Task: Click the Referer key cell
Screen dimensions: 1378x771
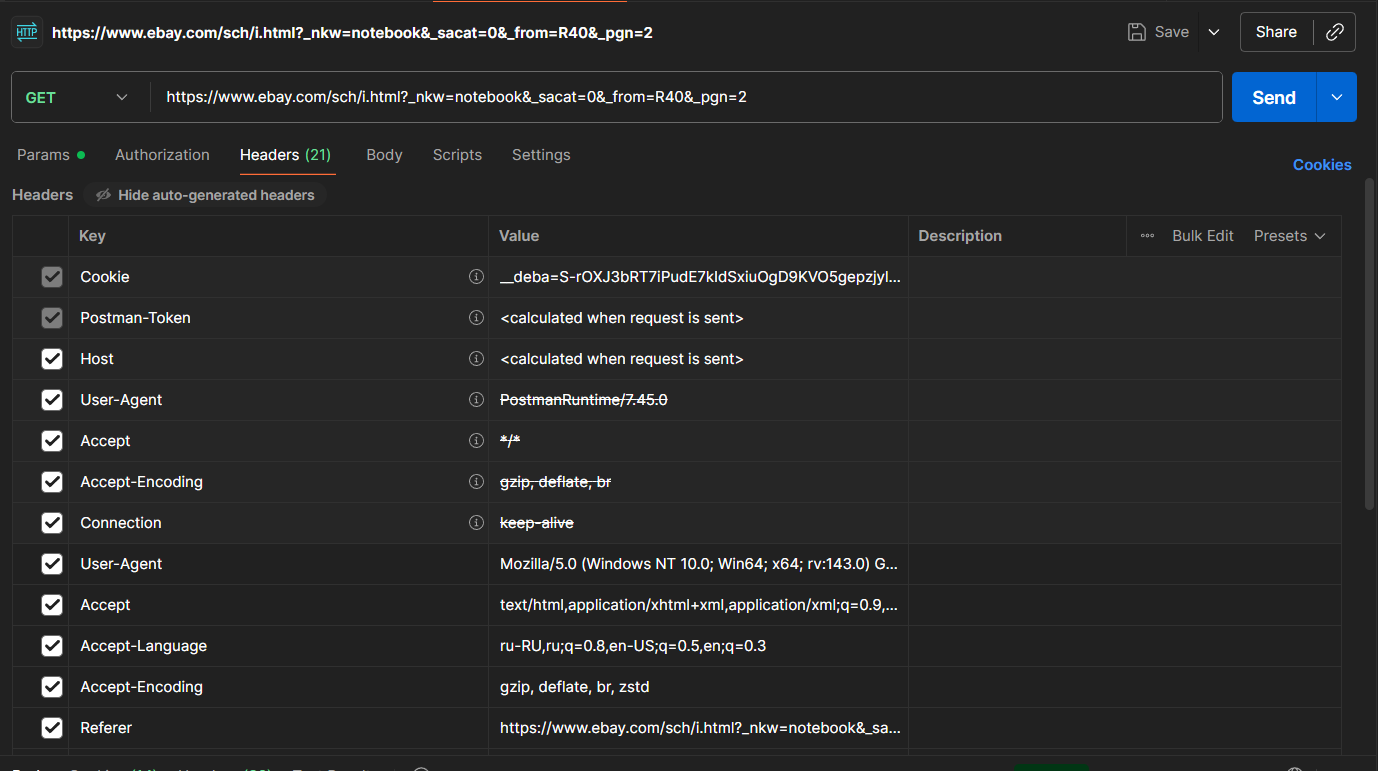Action: click(x=279, y=728)
